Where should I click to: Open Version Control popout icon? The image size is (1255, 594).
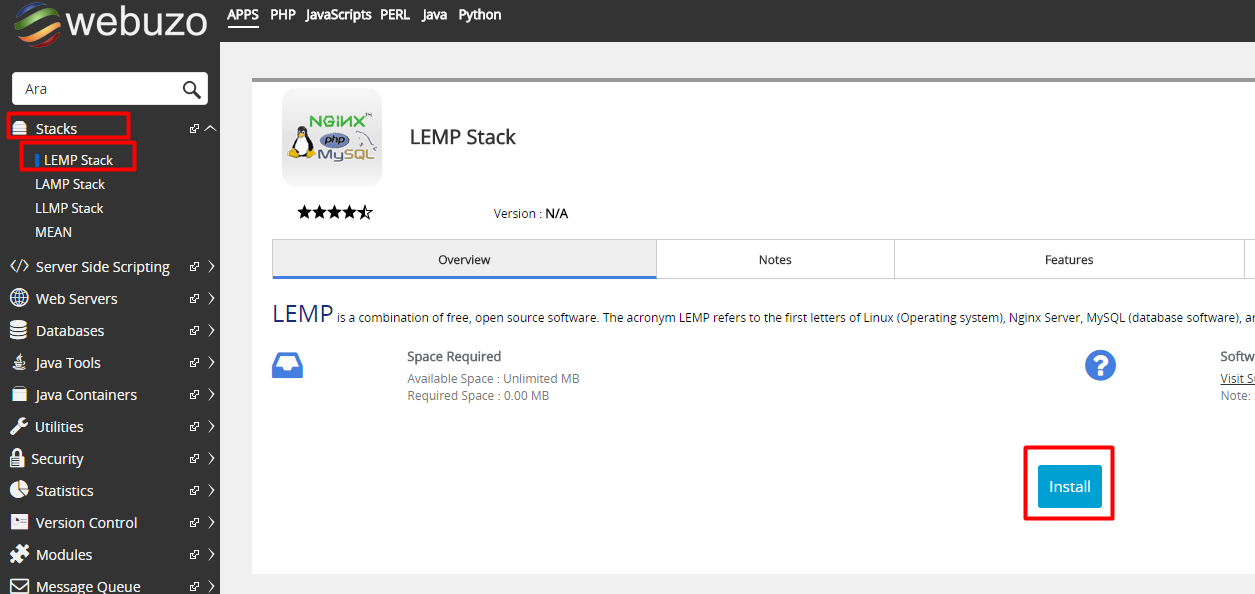point(195,523)
